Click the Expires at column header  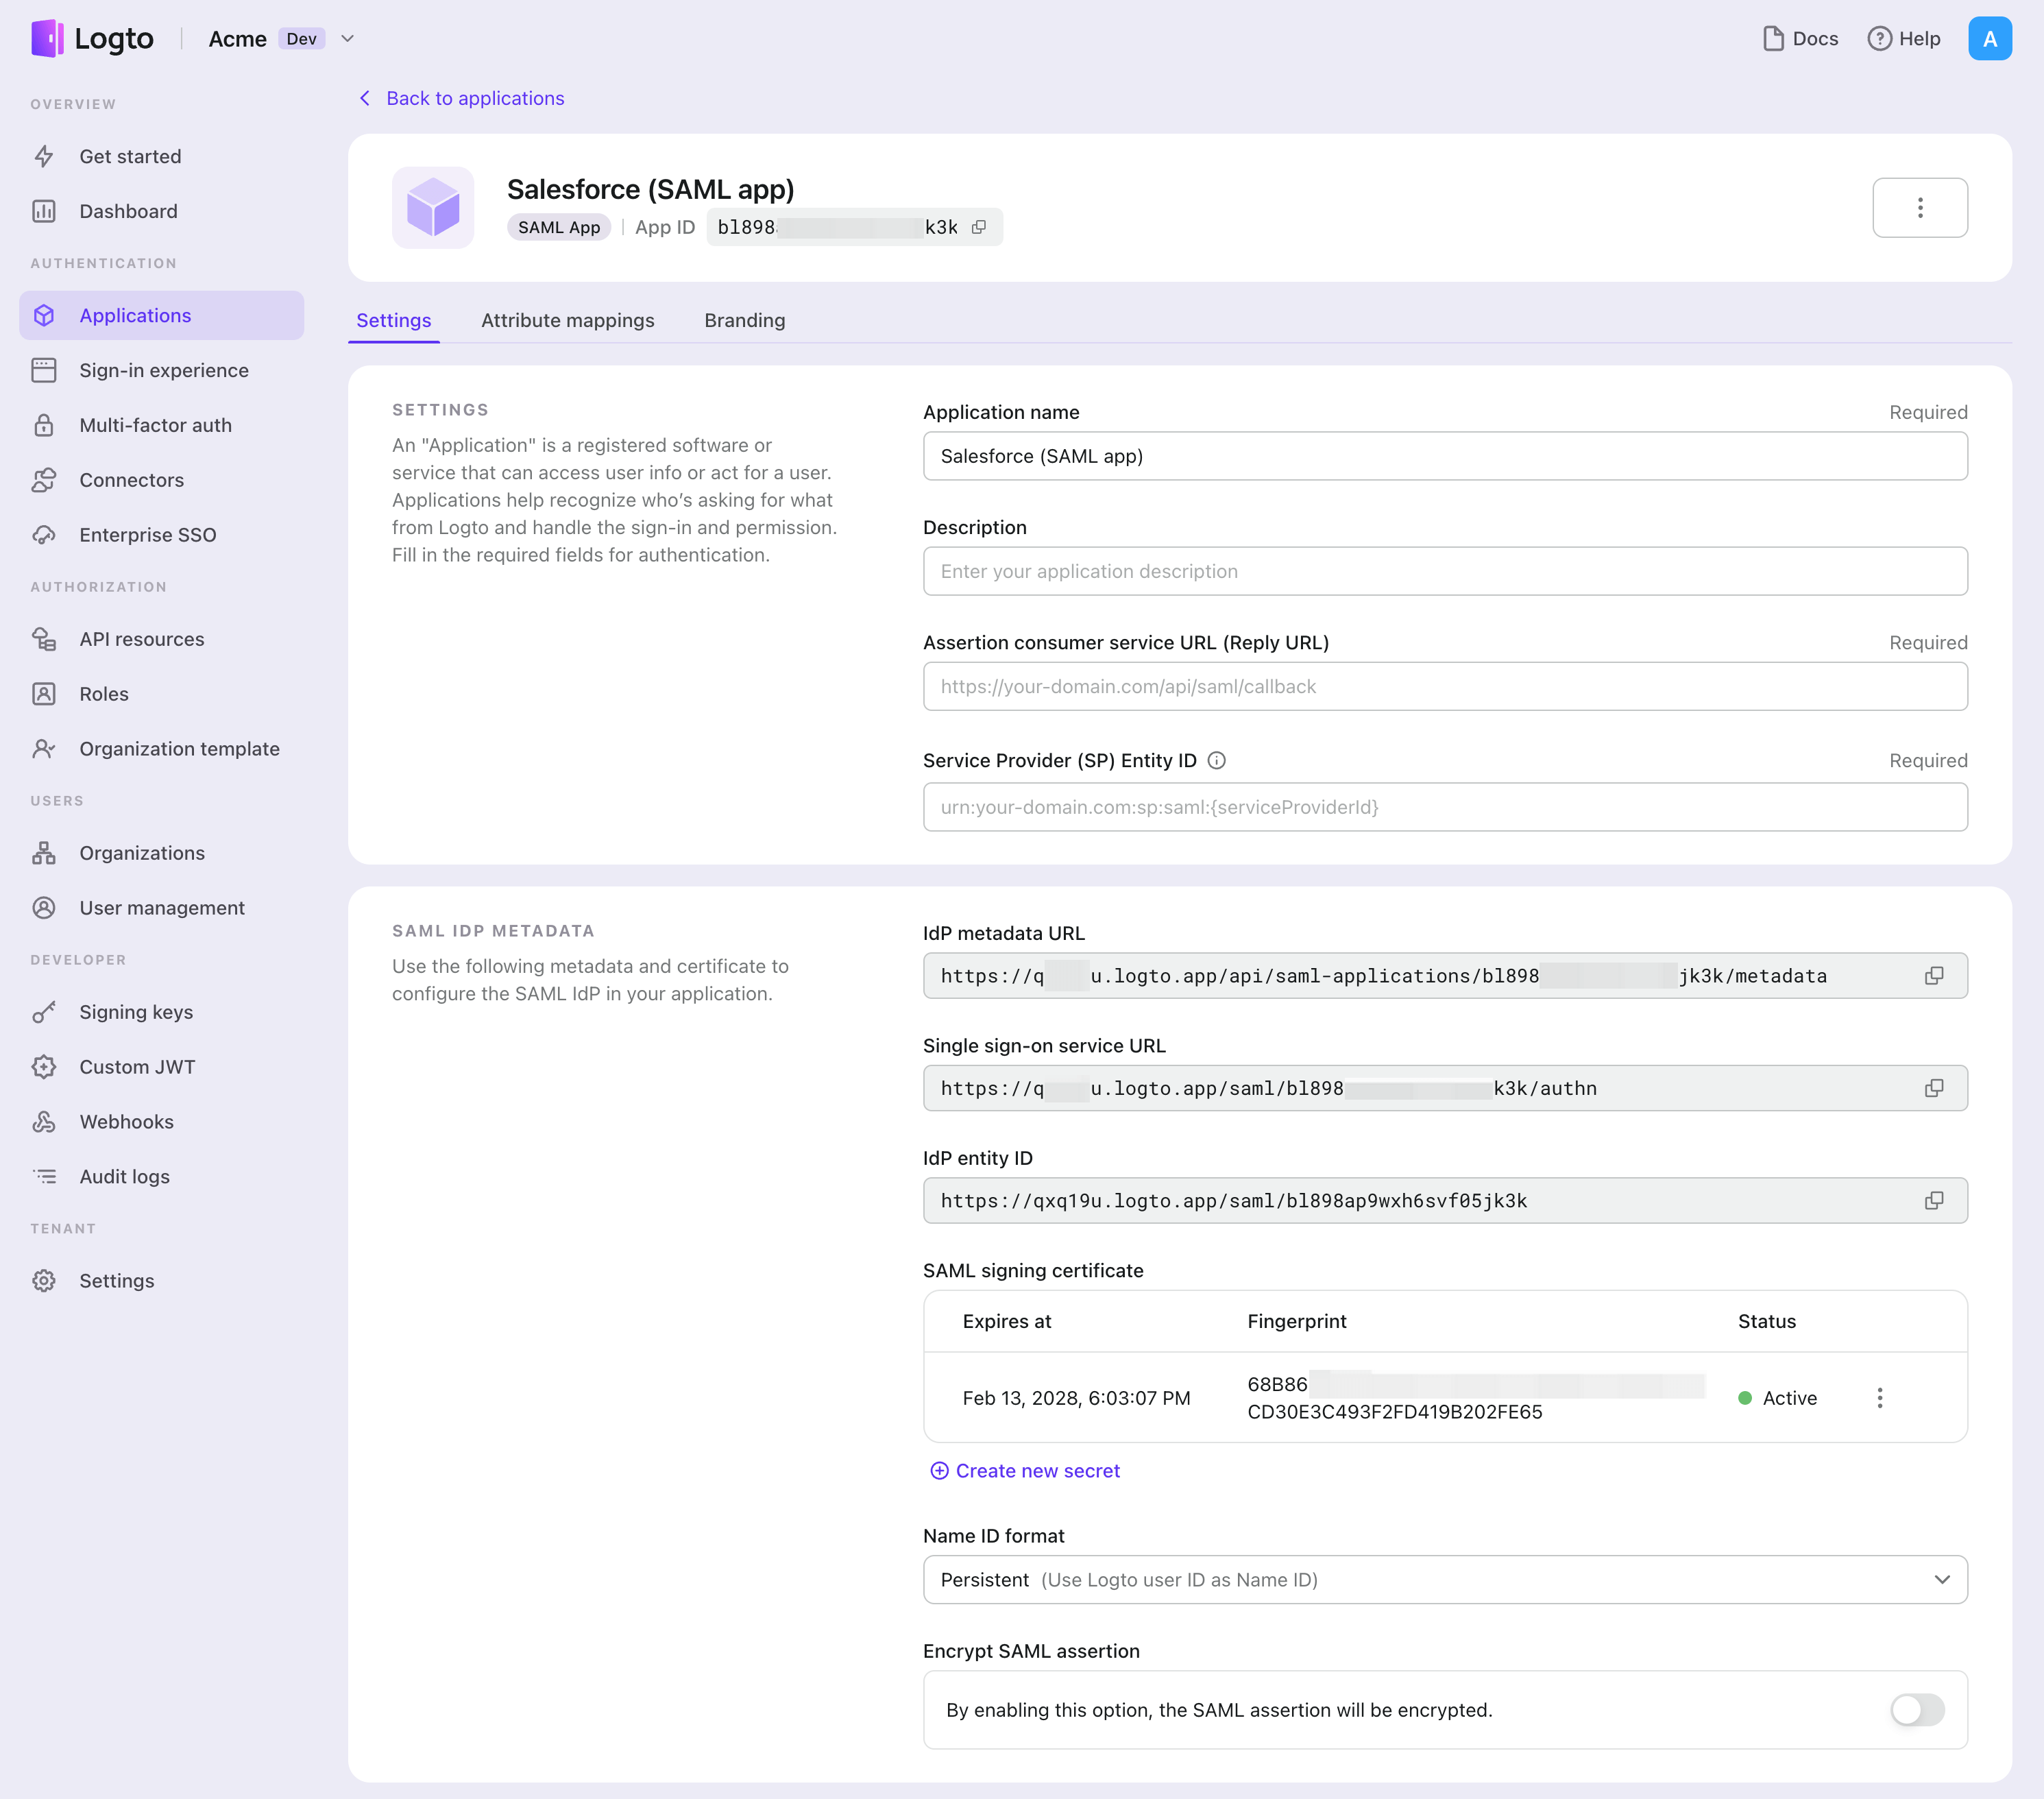click(x=1006, y=1321)
